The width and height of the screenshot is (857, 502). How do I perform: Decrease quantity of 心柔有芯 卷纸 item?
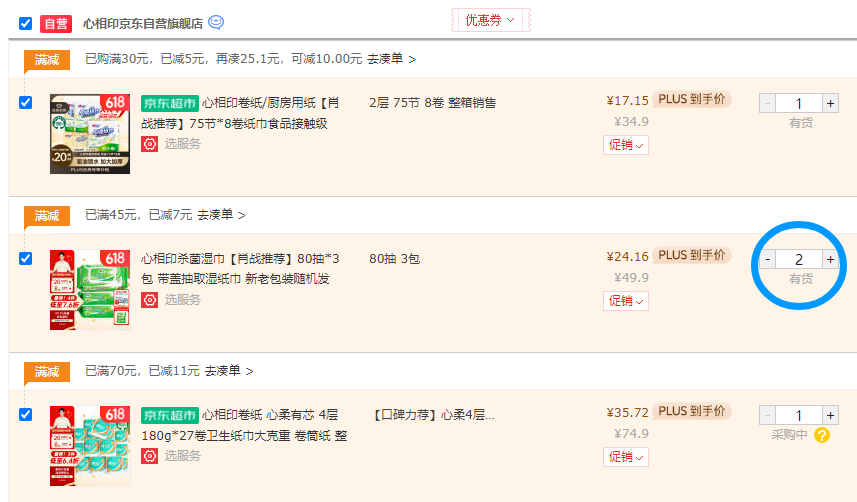coord(767,416)
